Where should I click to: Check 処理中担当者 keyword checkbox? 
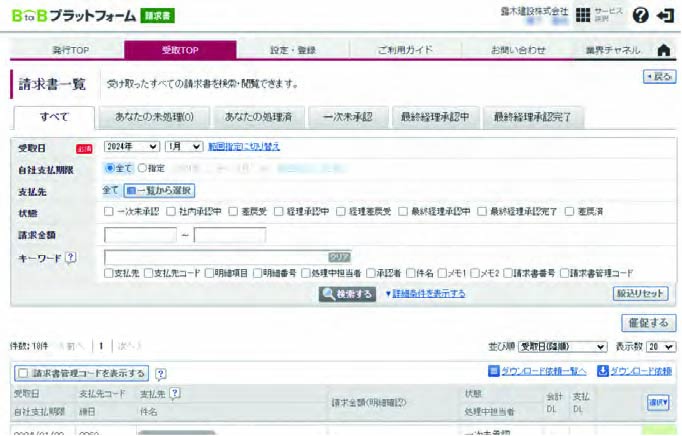(x=306, y=273)
